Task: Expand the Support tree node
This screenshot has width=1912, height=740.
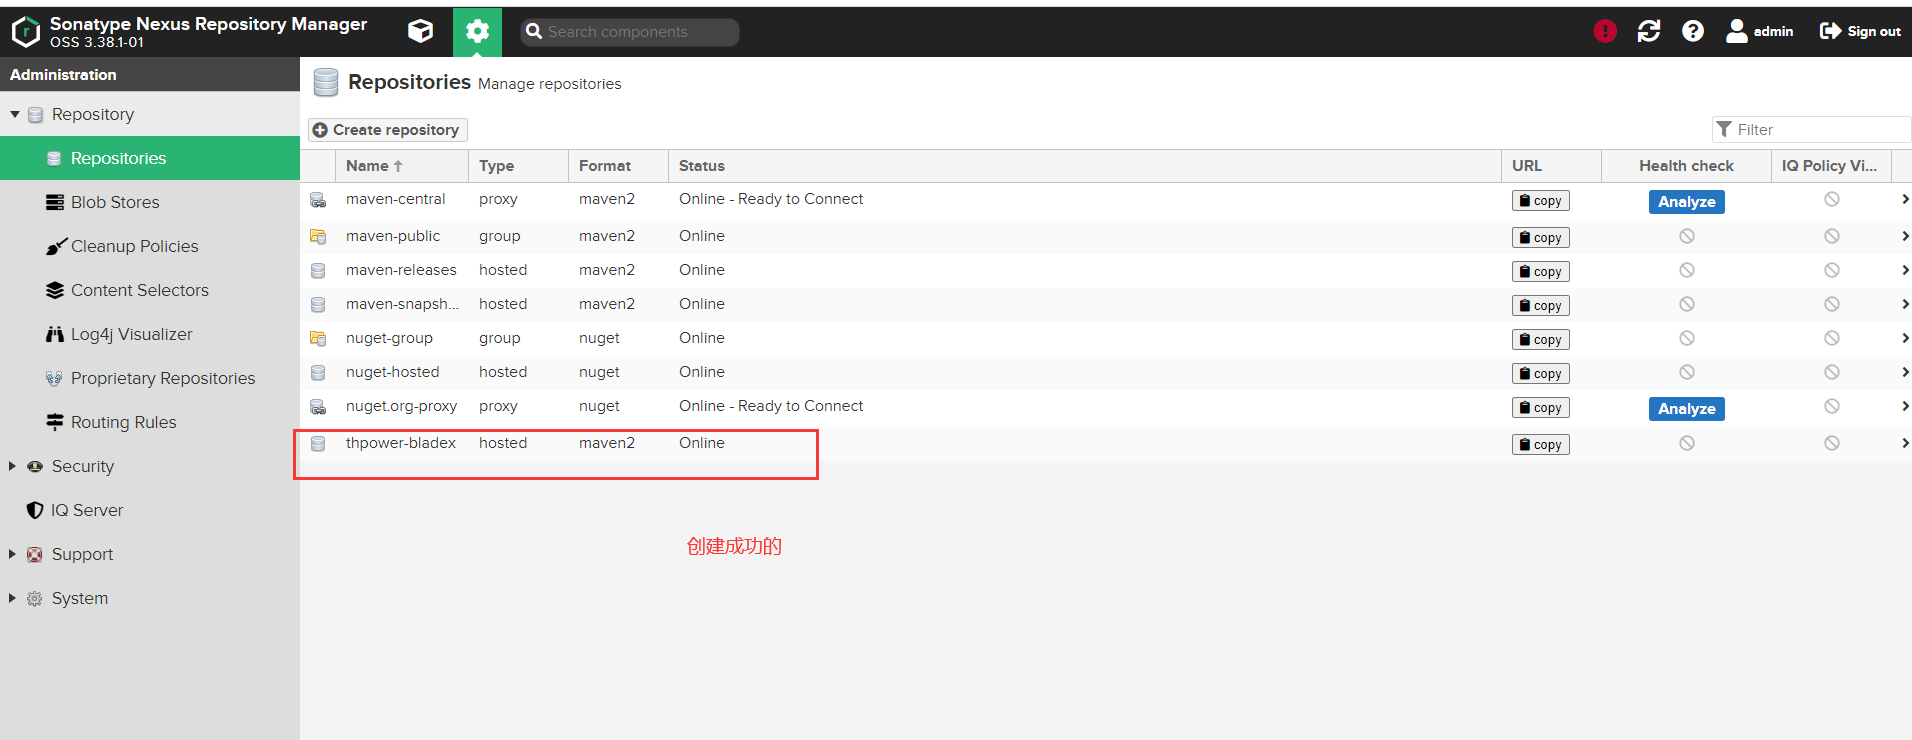Action: click(x=12, y=554)
